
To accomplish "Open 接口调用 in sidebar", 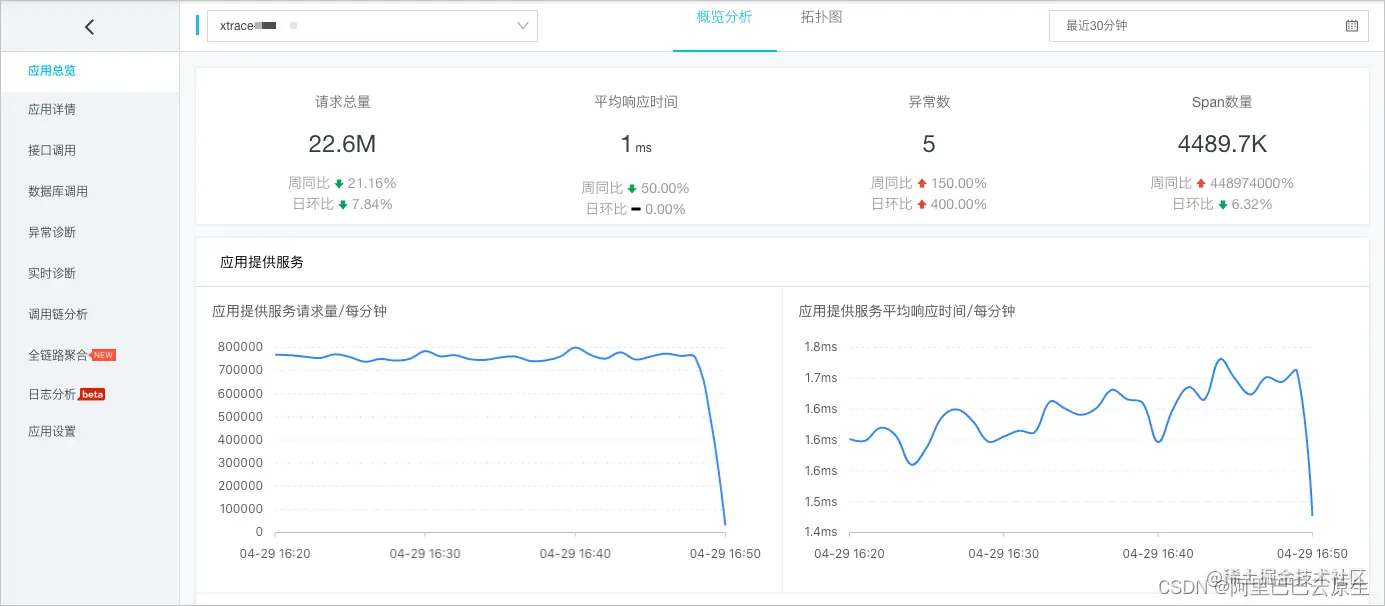I will [x=52, y=150].
